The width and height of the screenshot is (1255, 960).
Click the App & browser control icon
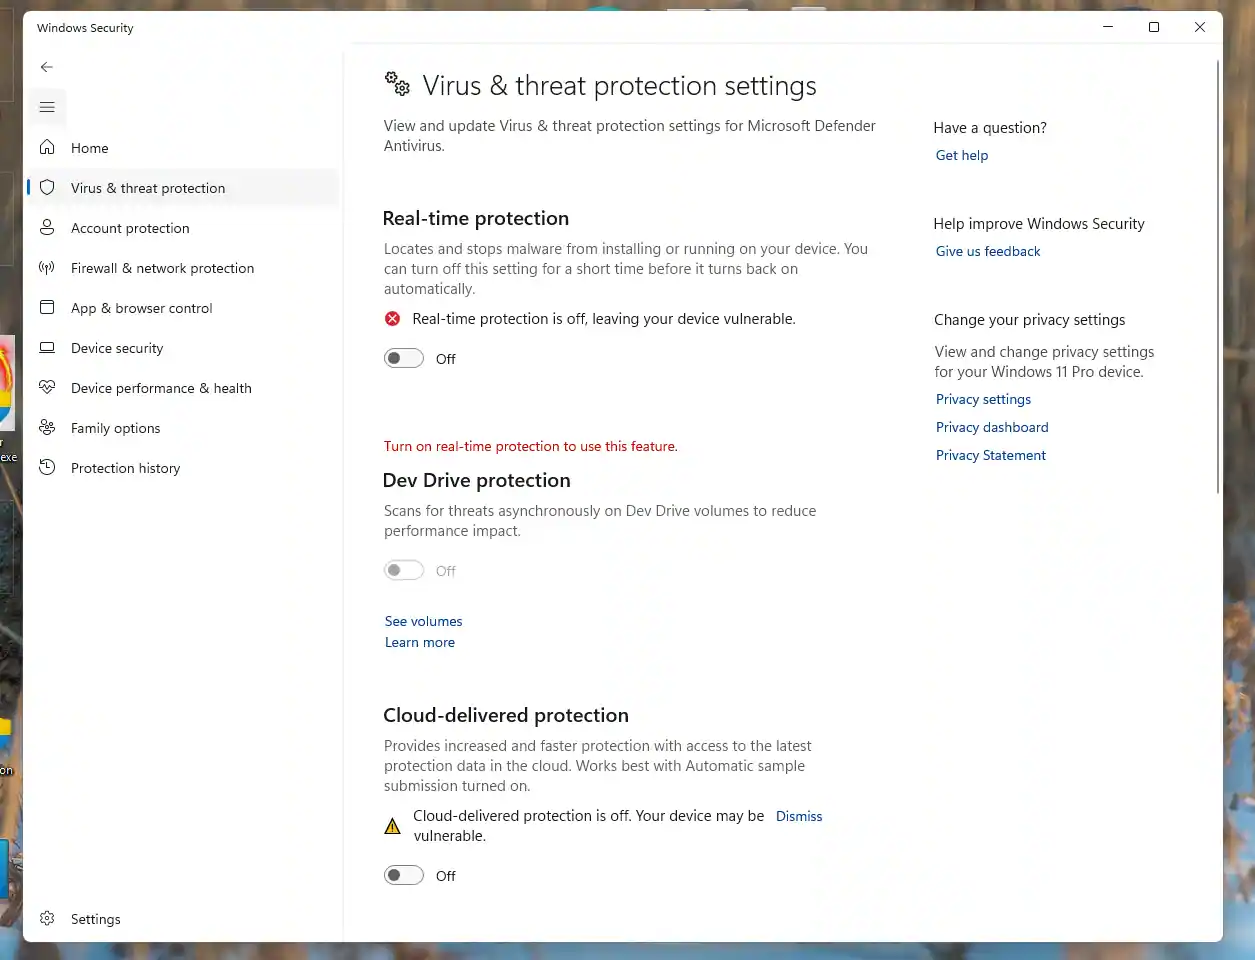(x=47, y=307)
